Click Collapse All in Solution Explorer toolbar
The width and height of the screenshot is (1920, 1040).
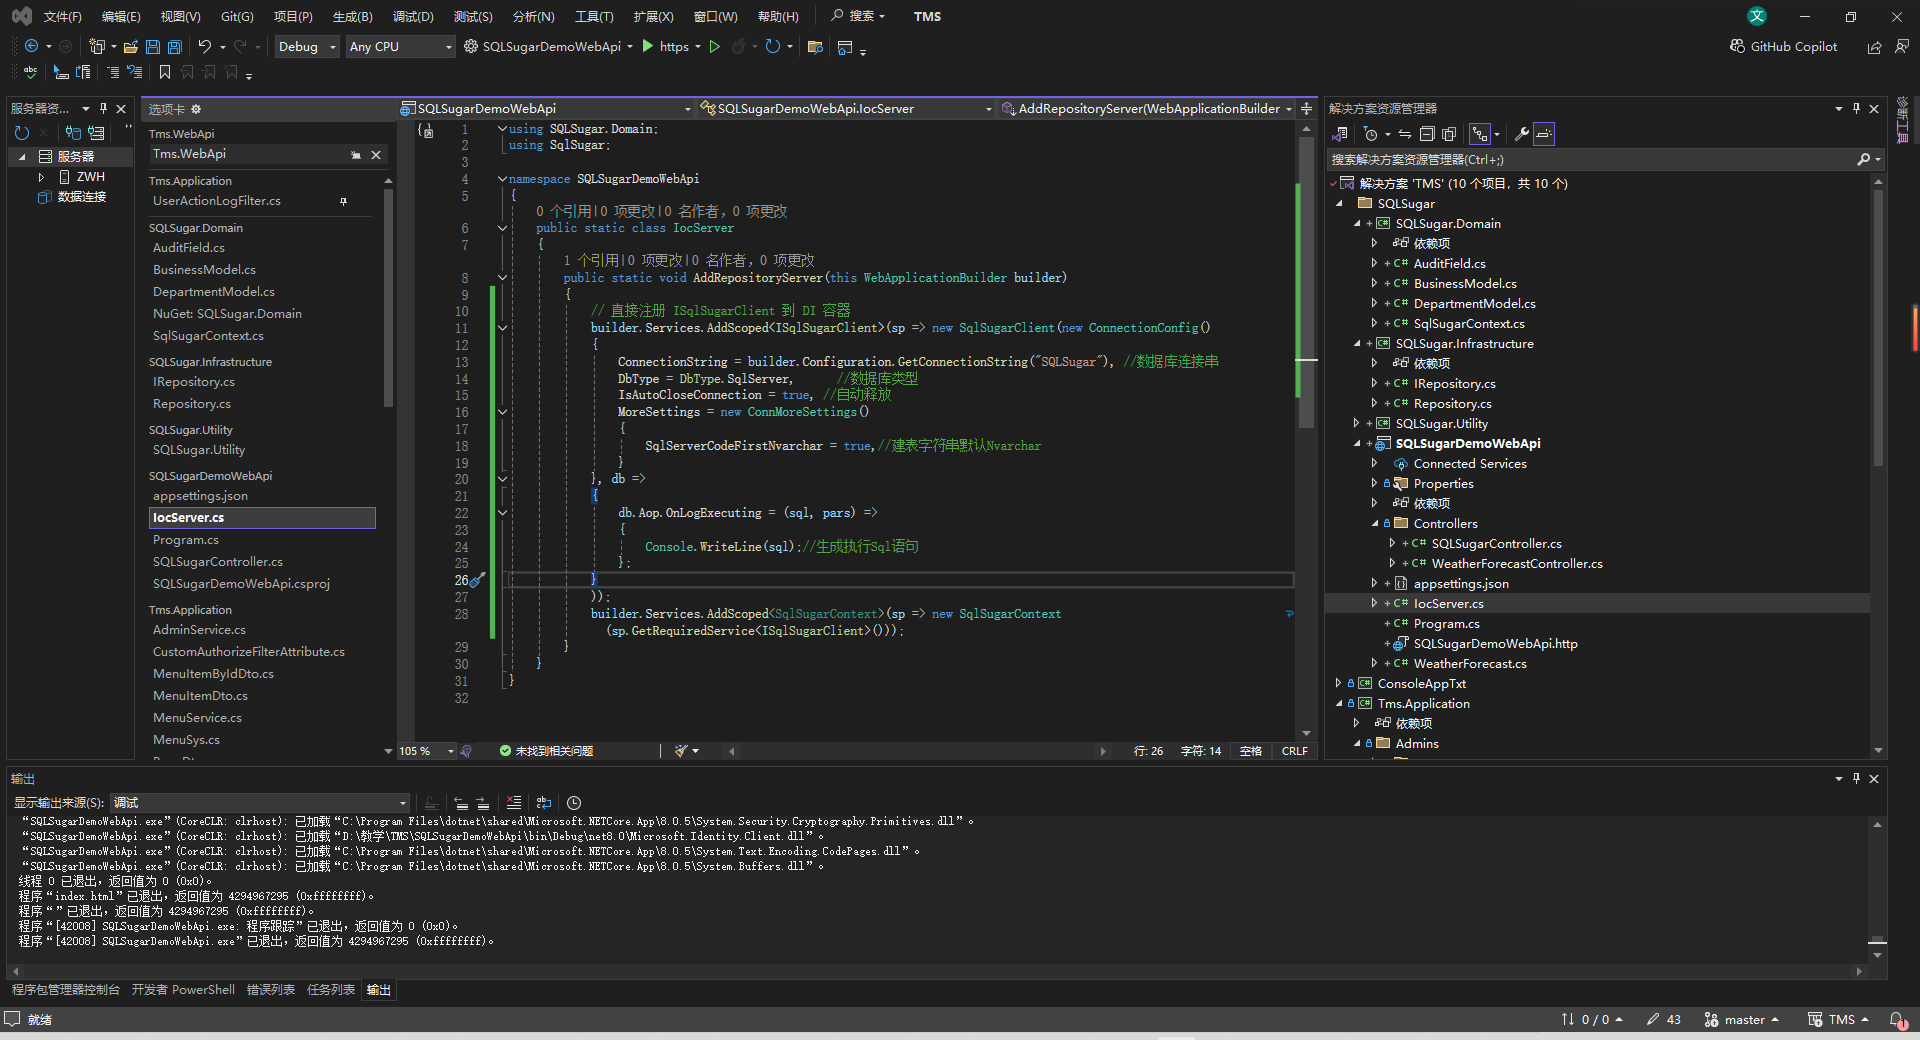[x=1427, y=134]
